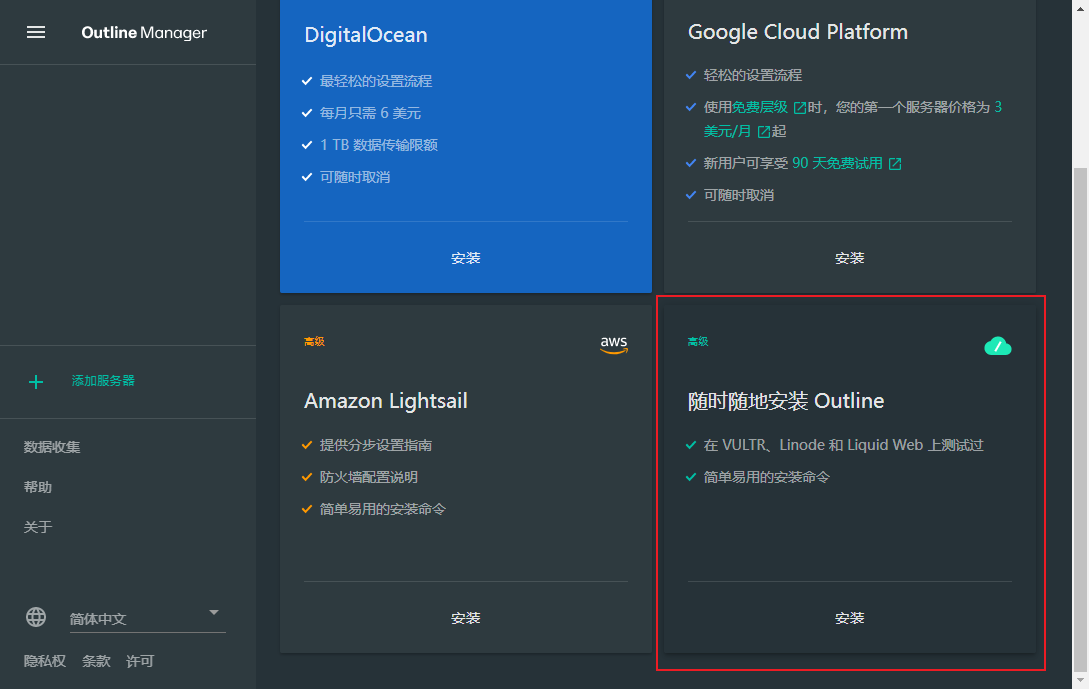Open the 条款 link
This screenshot has width=1089, height=689.
point(96,661)
